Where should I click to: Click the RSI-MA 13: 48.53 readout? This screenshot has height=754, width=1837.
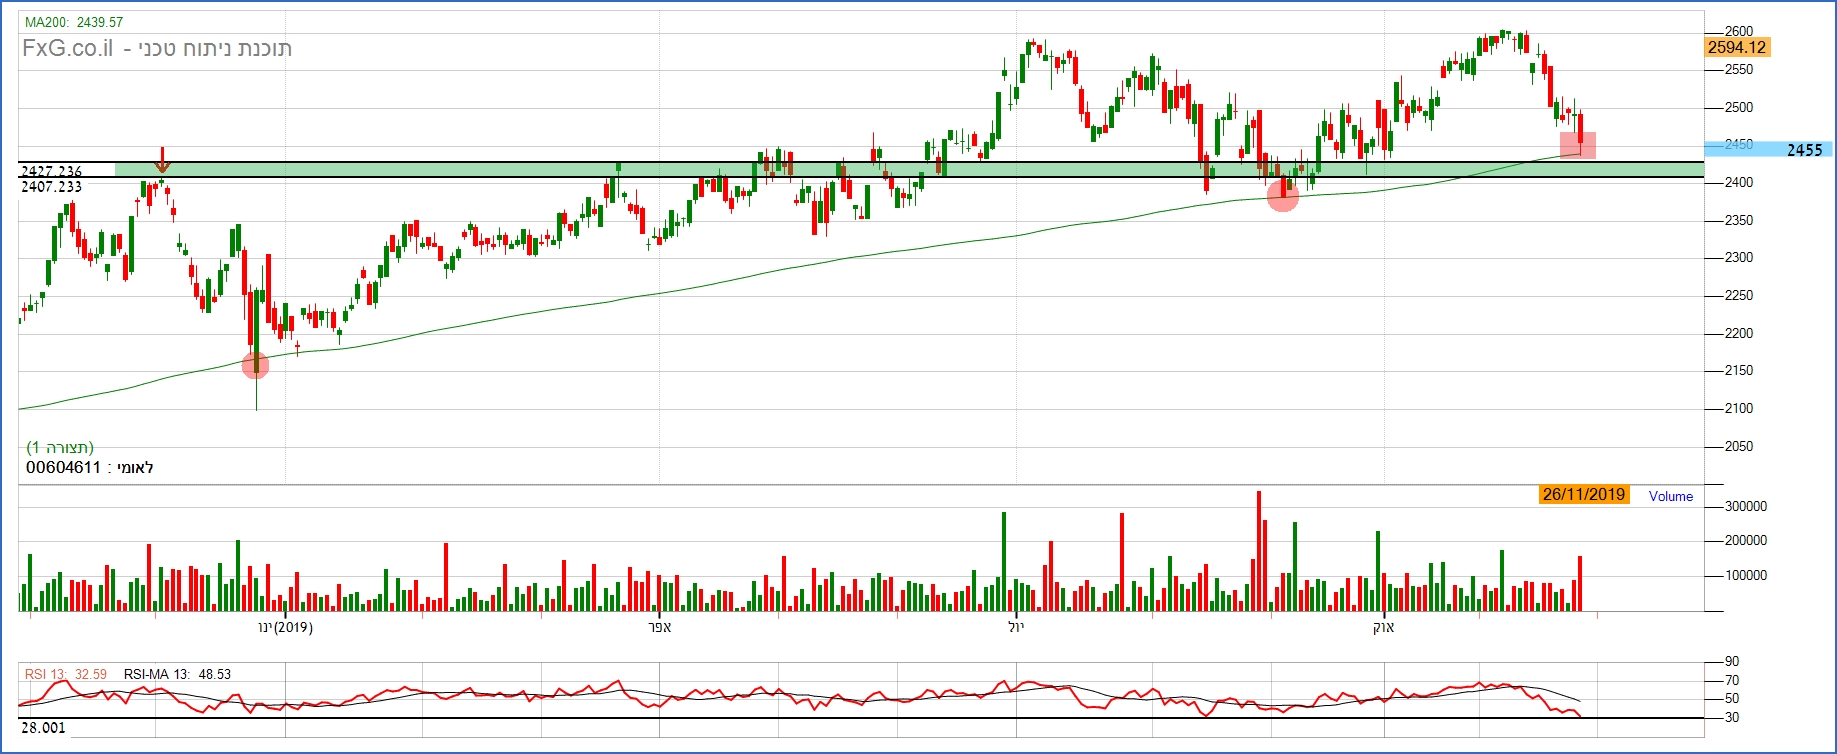click(177, 674)
